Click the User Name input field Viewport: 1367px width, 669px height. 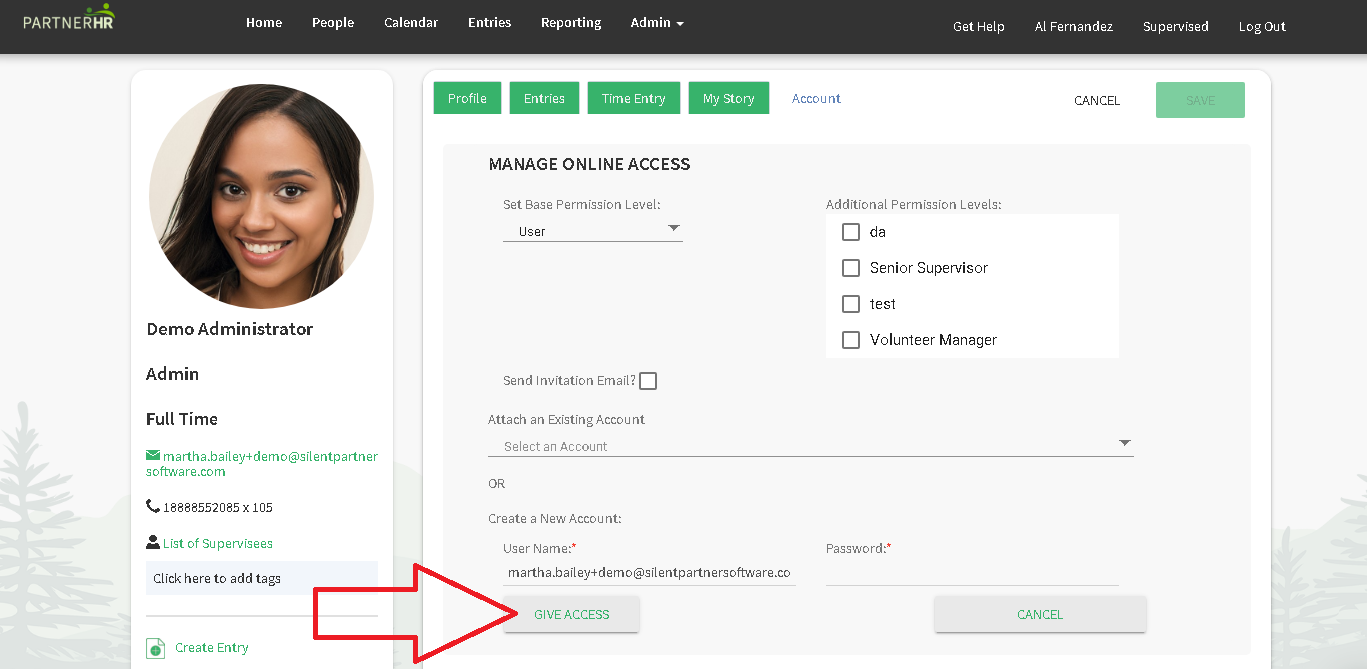pos(649,573)
